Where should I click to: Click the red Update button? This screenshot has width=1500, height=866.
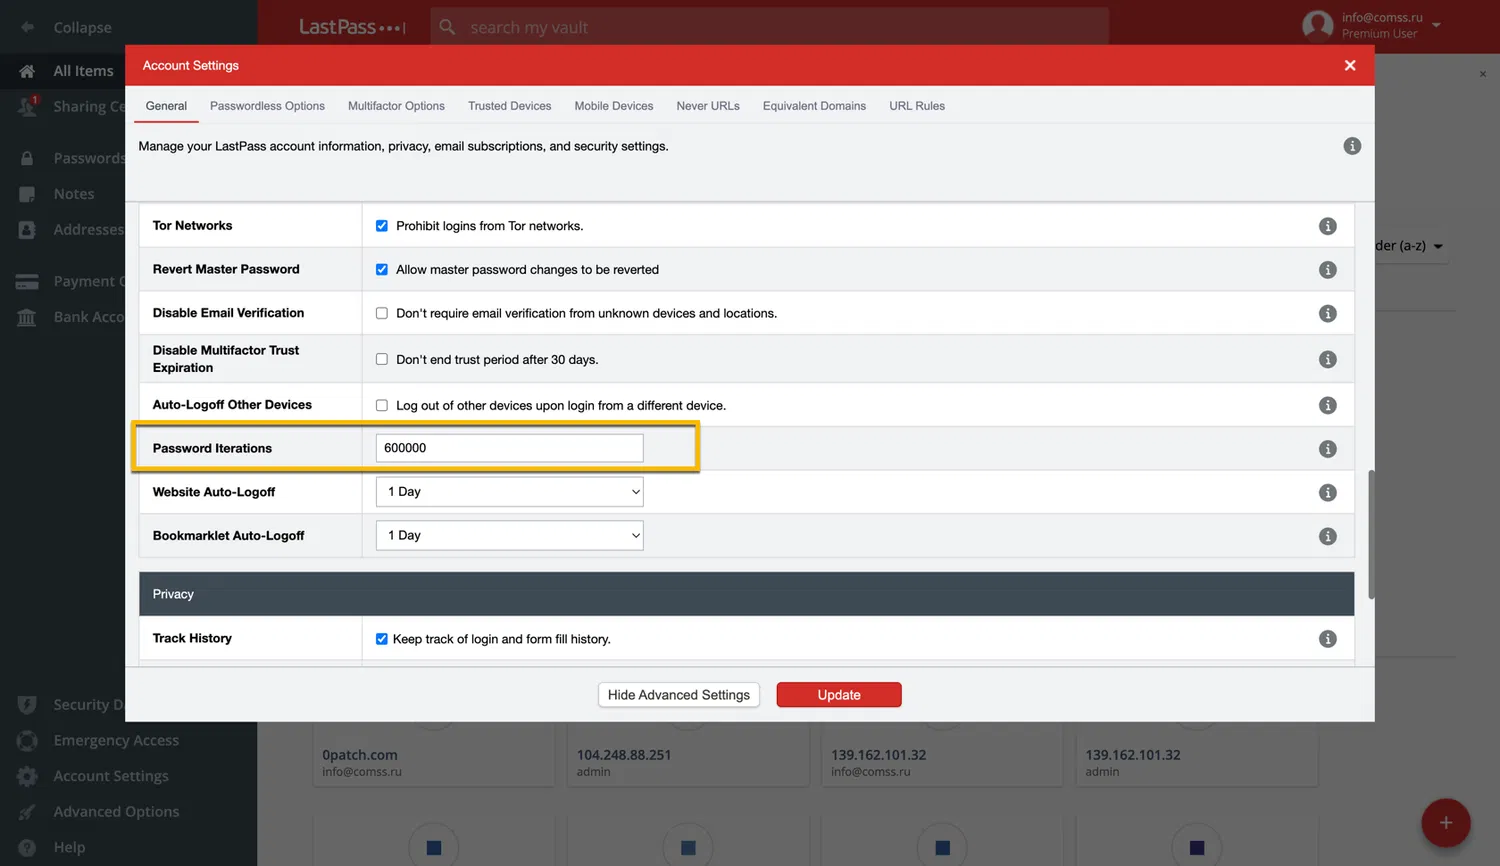[839, 695]
